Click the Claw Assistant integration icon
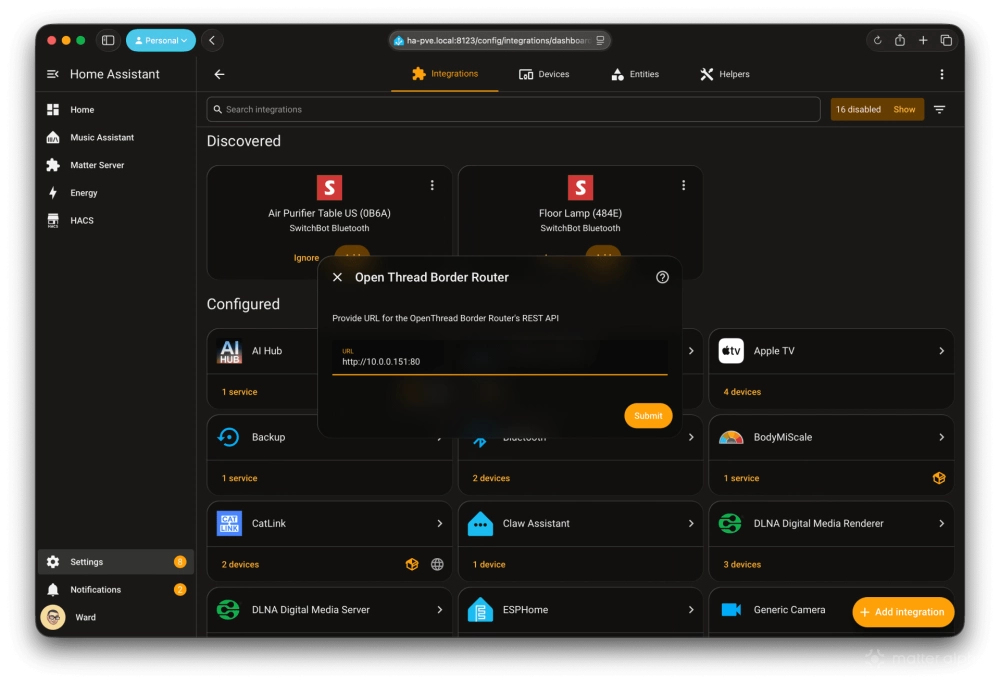The image size is (1000, 684). [480, 523]
